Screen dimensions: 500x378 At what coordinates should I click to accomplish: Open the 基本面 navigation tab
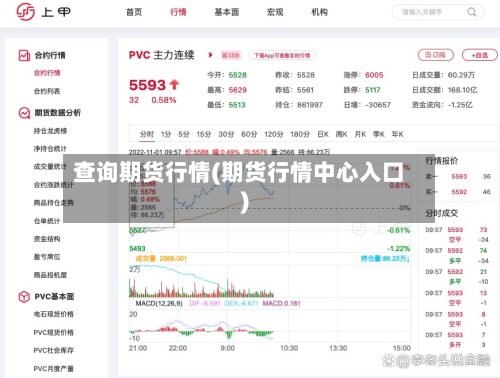click(227, 12)
